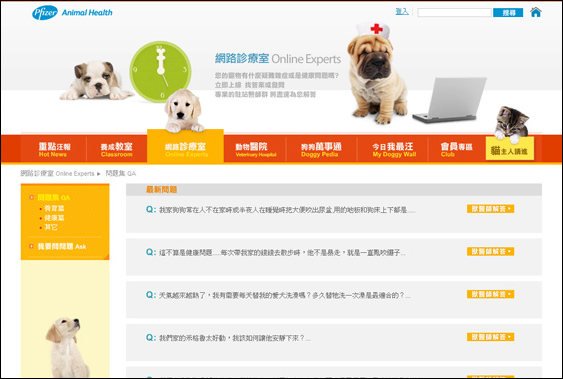Click the 網路診療室 Online Experts banner title
Image resolution: width=563 pixels, height=379 pixels.
coord(278,59)
